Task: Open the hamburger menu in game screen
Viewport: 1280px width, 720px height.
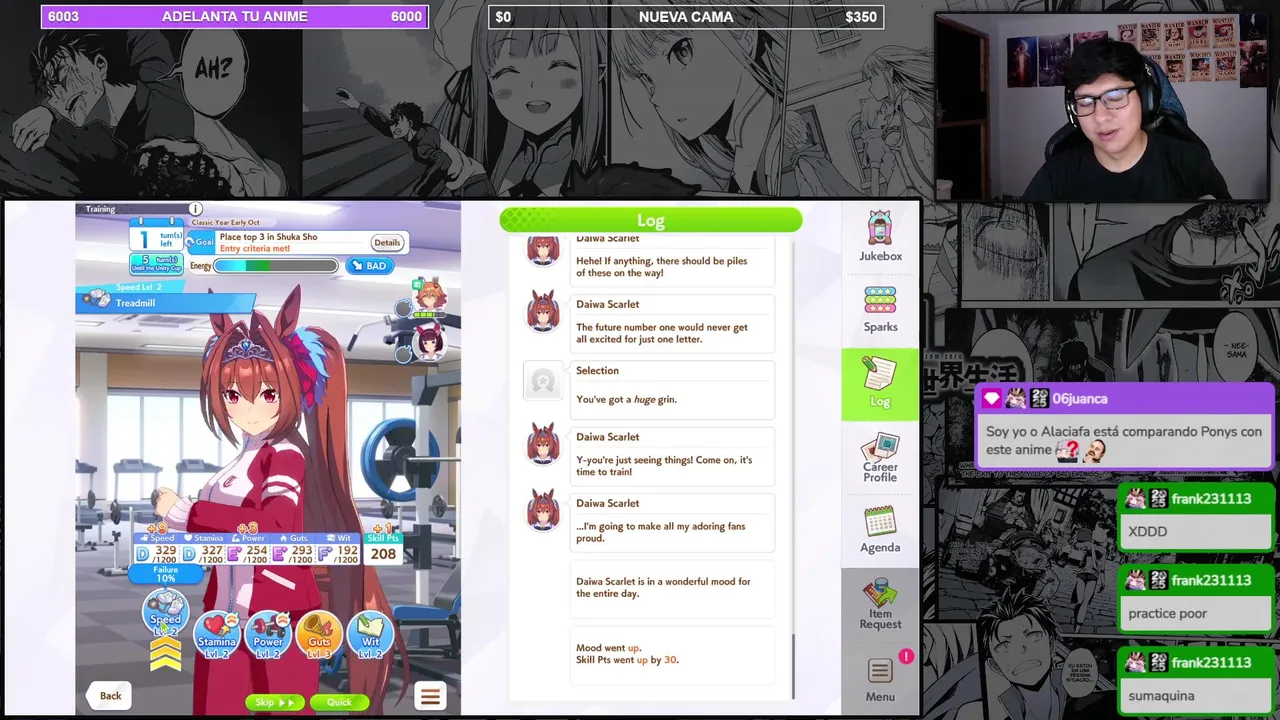Action: tap(430, 696)
